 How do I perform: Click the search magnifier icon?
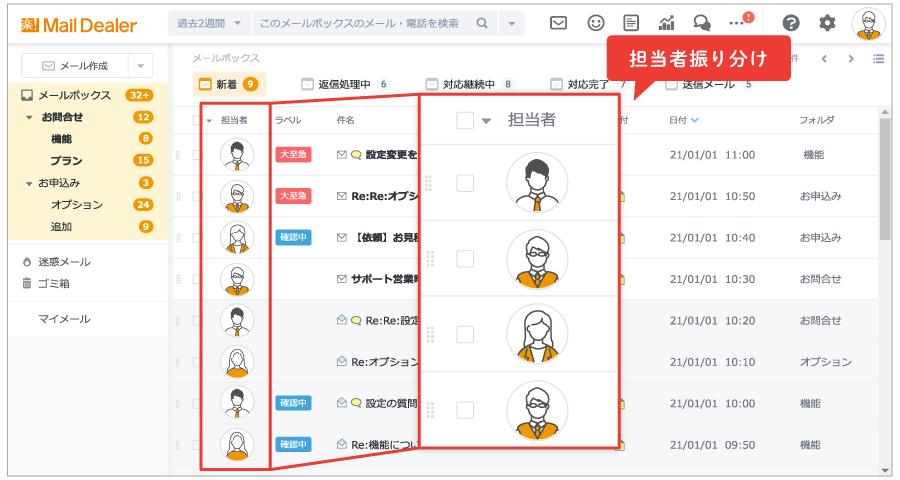pyautogui.click(x=482, y=22)
